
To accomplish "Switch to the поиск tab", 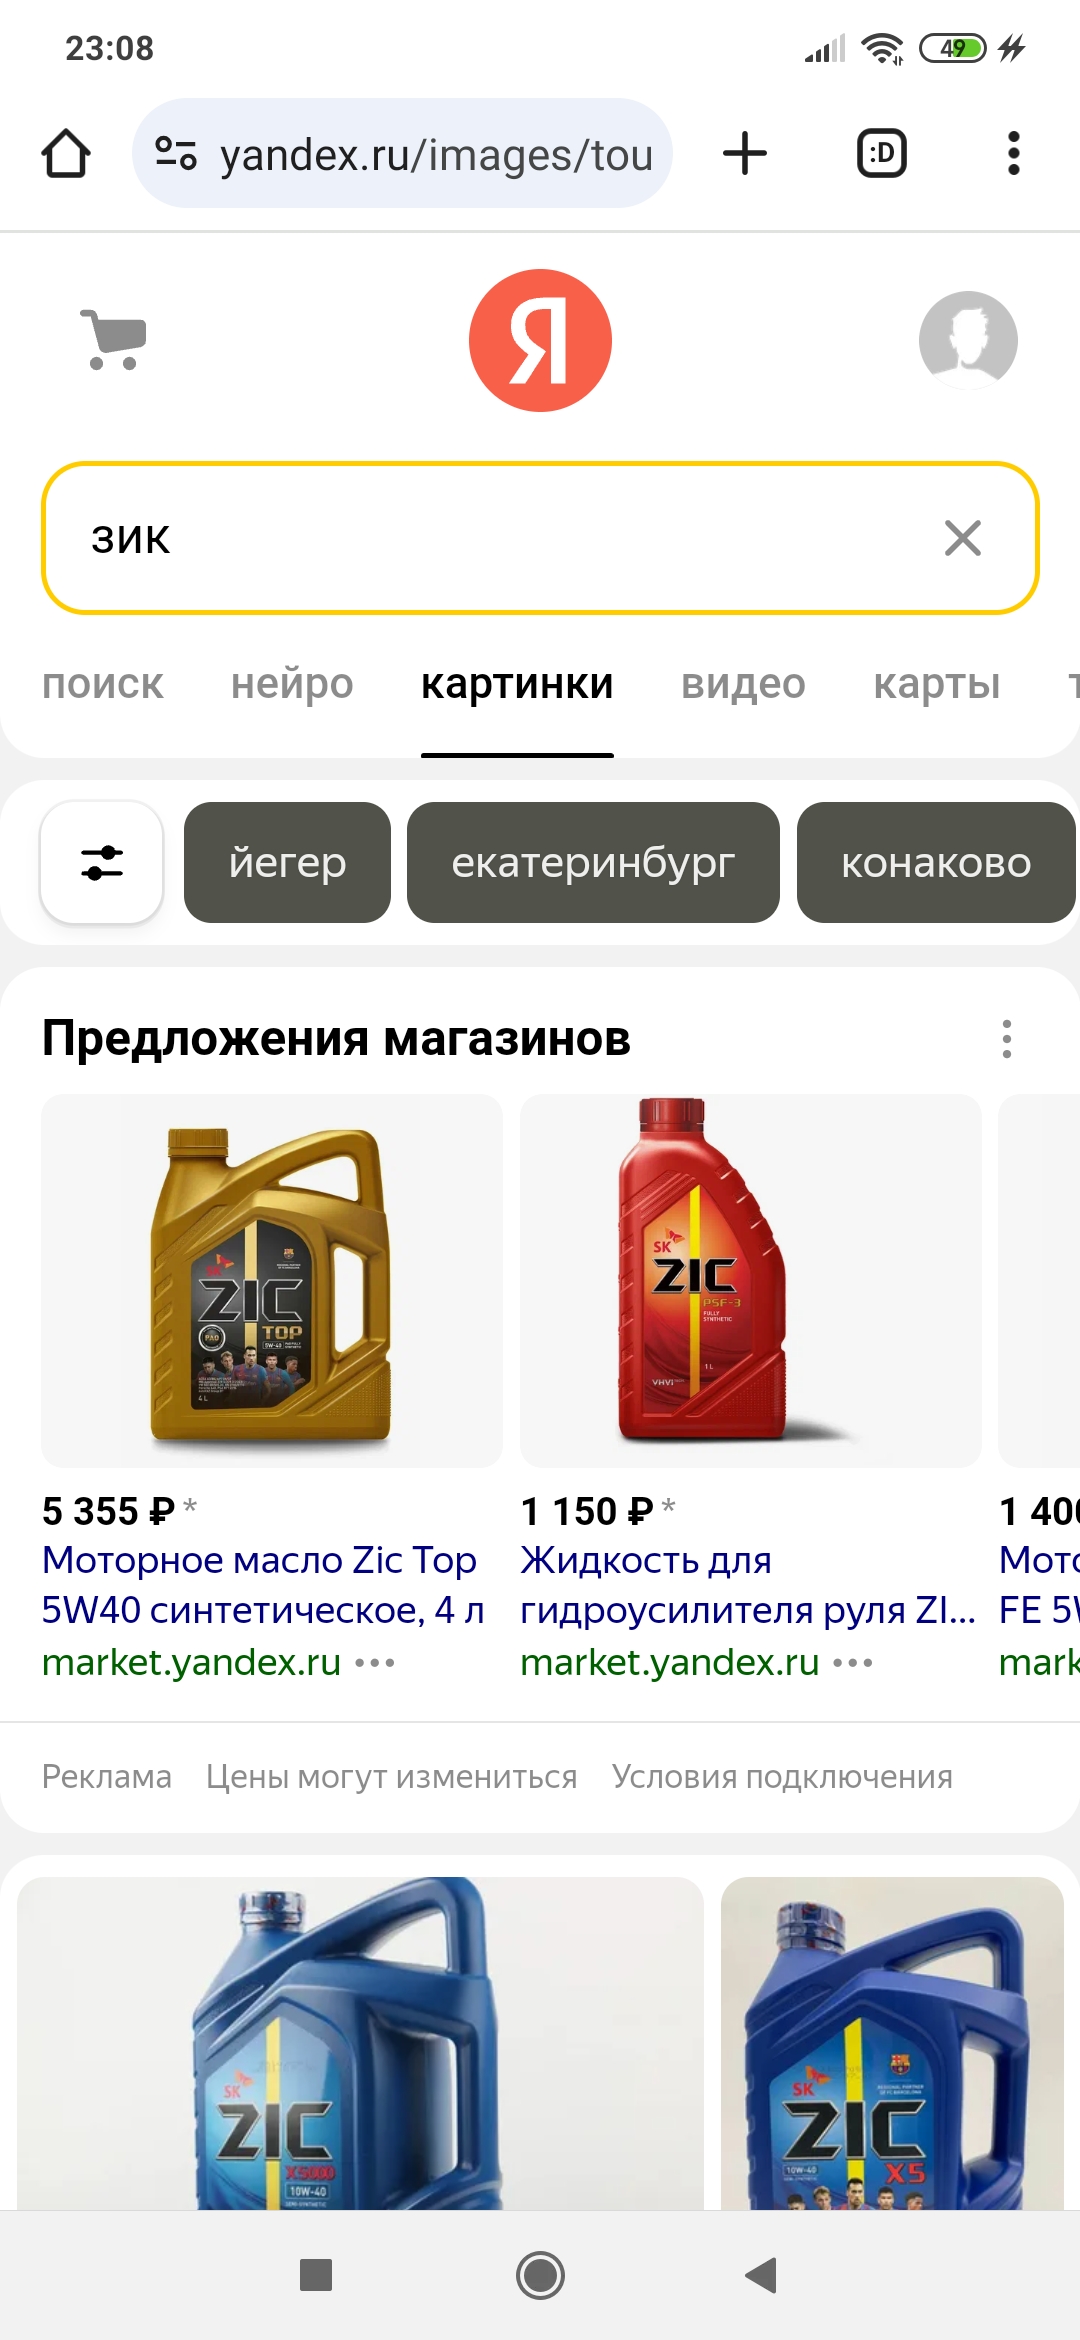I will tap(102, 684).
